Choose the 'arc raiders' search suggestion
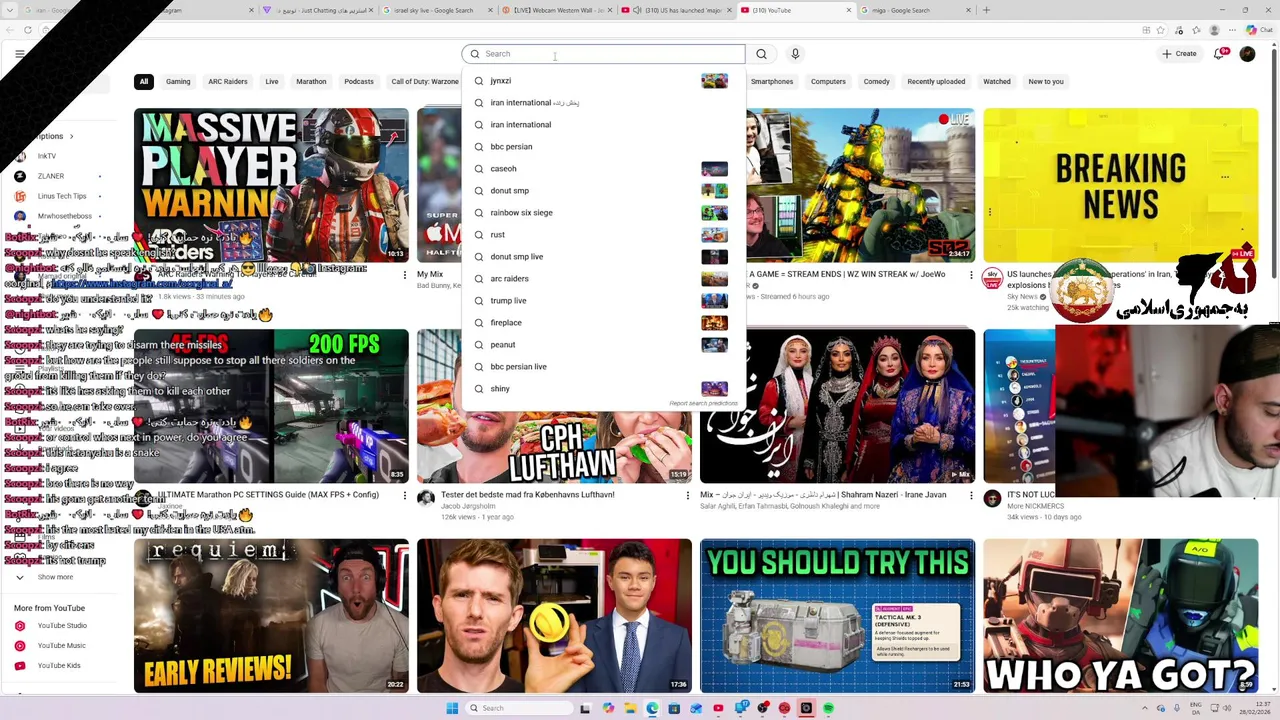Viewport: 1280px width, 720px height. point(603,279)
